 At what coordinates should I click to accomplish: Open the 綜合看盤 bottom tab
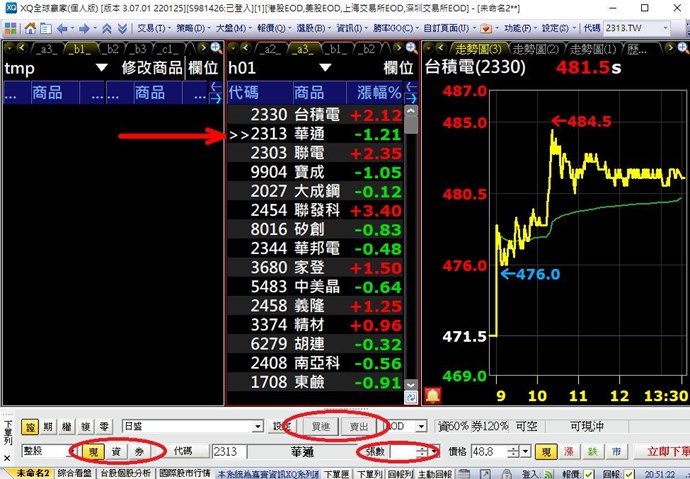[x=75, y=474]
